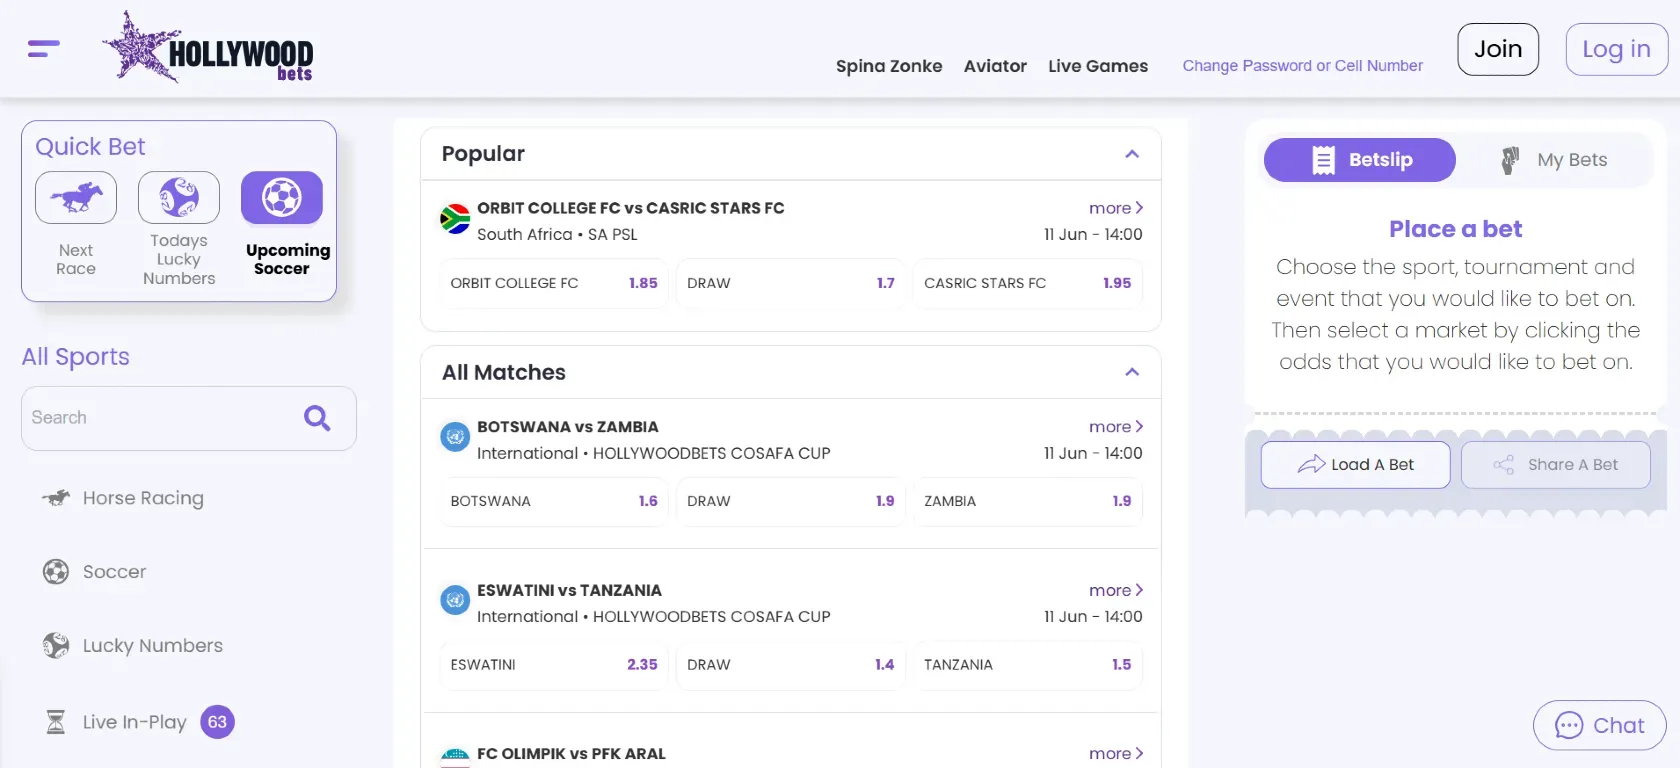
Task: Click the search magnifier icon
Action: [317, 418]
